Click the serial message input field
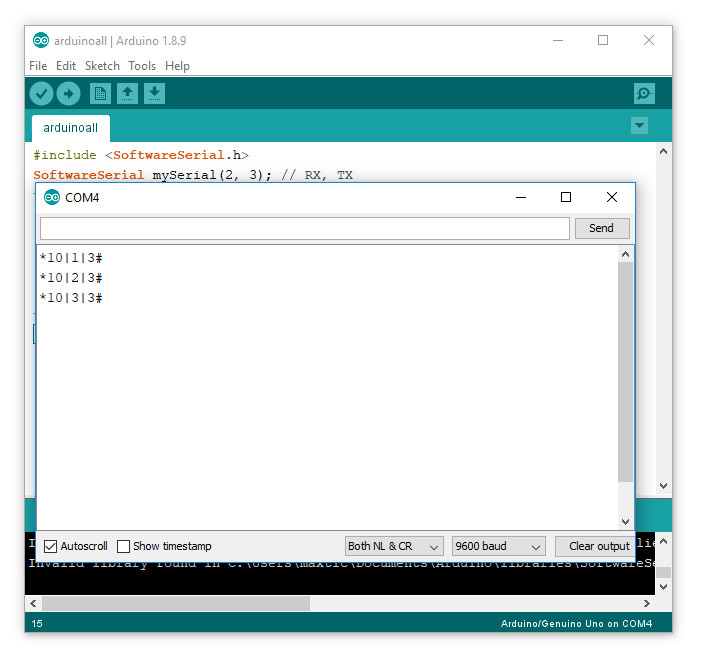Viewport: 704px width, 656px height. (x=305, y=229)
